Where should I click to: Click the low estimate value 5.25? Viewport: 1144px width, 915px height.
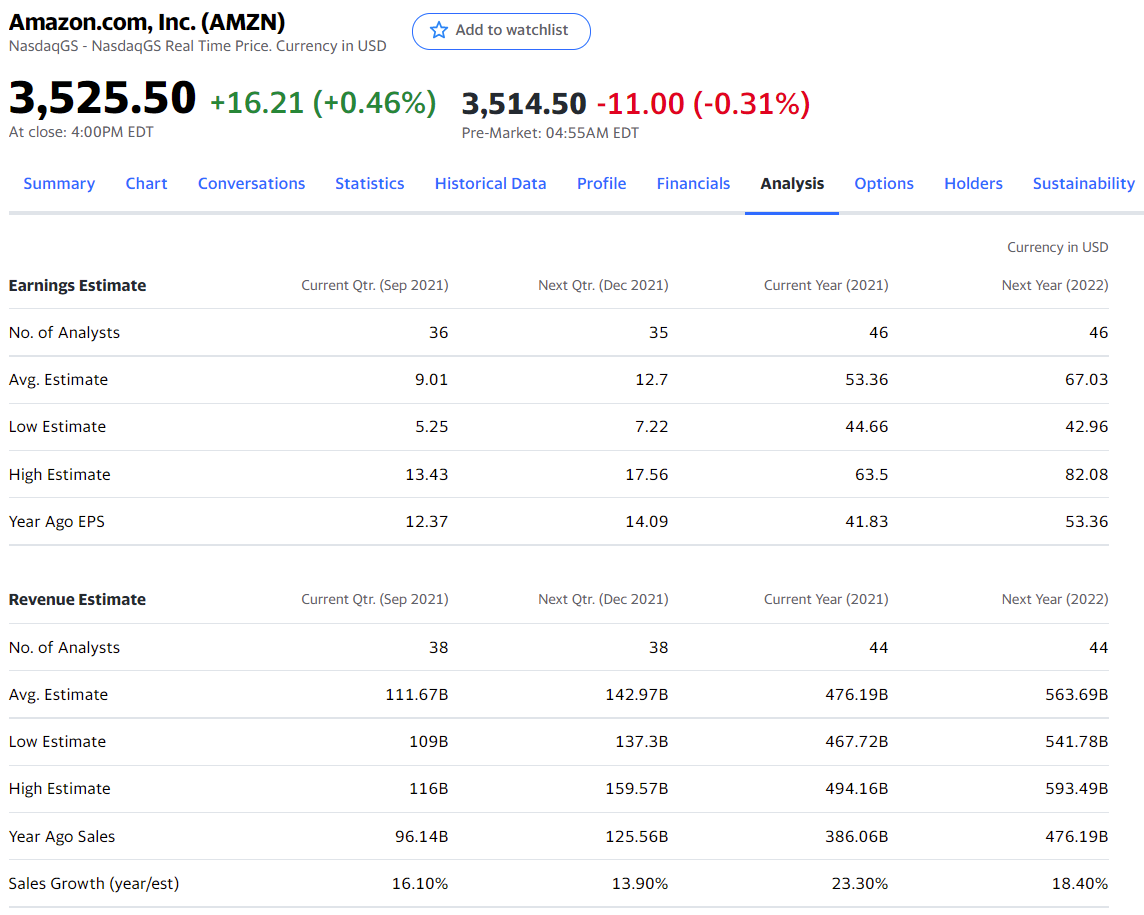(x=431, y=427)
